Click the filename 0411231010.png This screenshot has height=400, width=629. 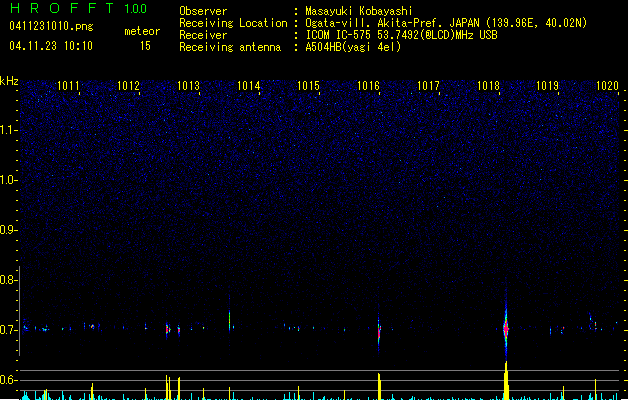click(51, 26)
